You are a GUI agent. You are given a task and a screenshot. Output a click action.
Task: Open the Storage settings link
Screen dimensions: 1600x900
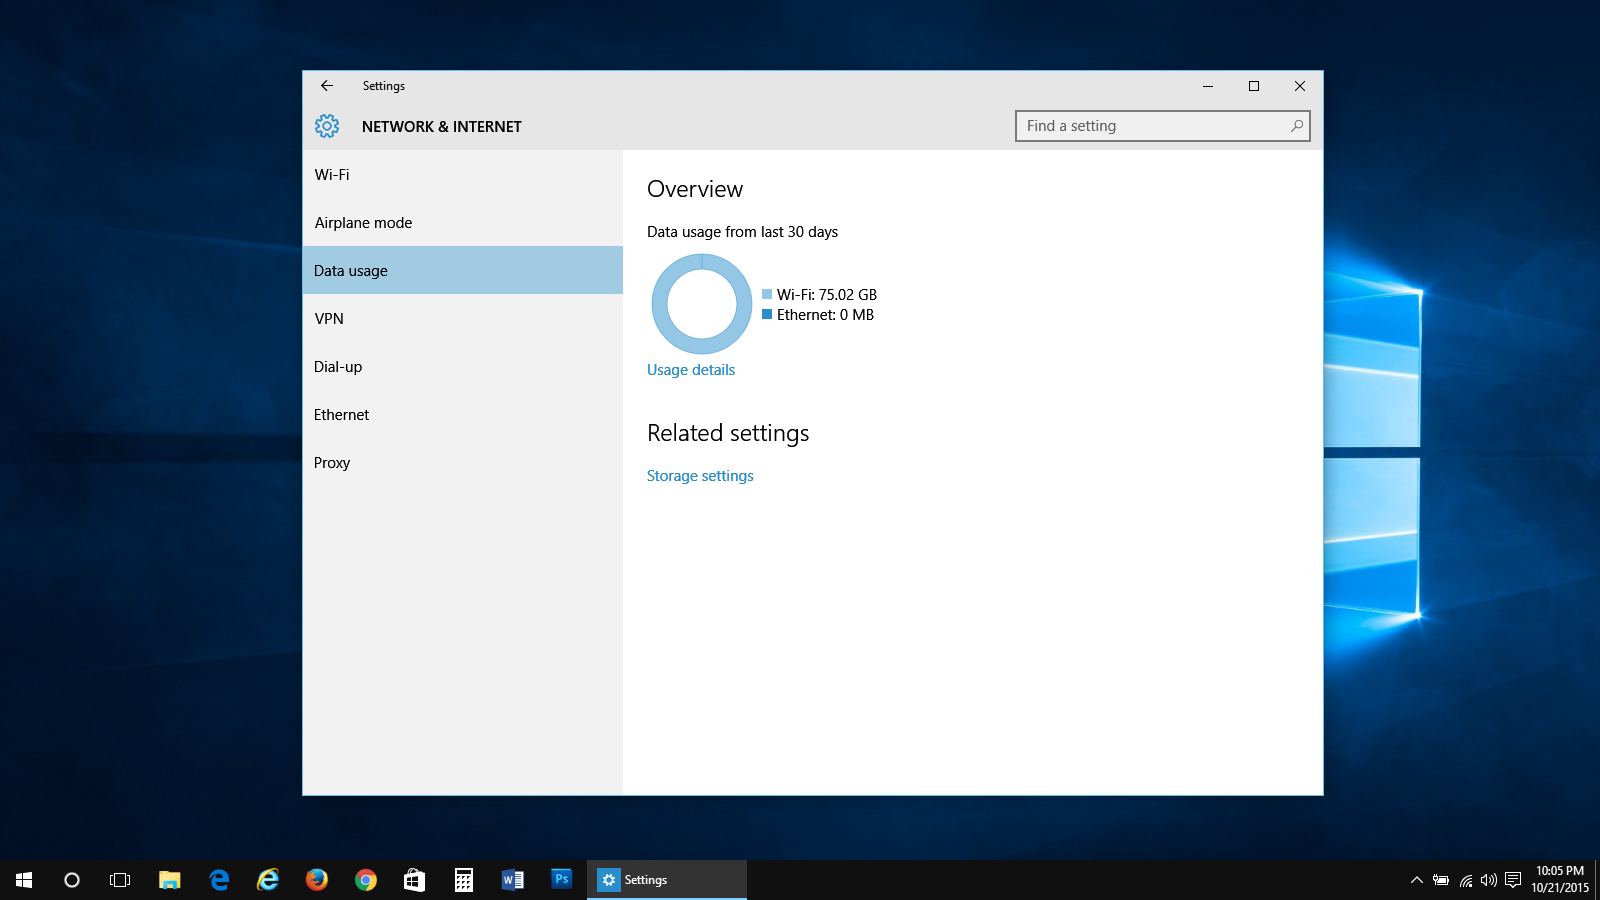(700, 476)
